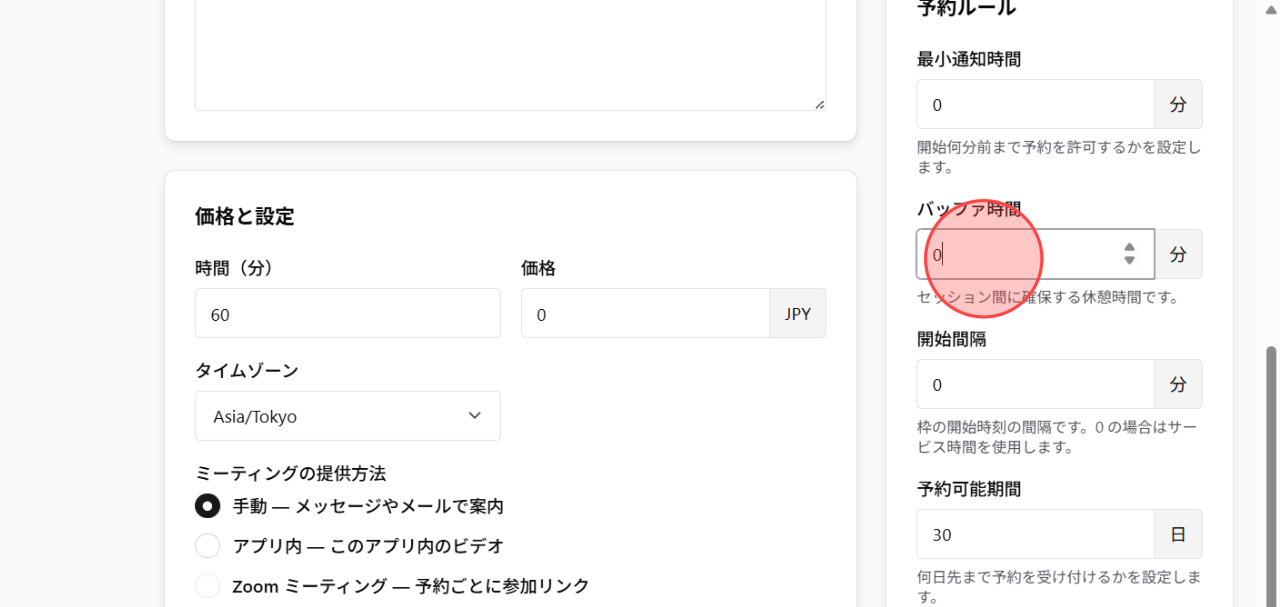The image size is (1280, 607).
Task: Decrease バッファ時間 with the down stepper arrow
Action: click(x=1129, y=261)
